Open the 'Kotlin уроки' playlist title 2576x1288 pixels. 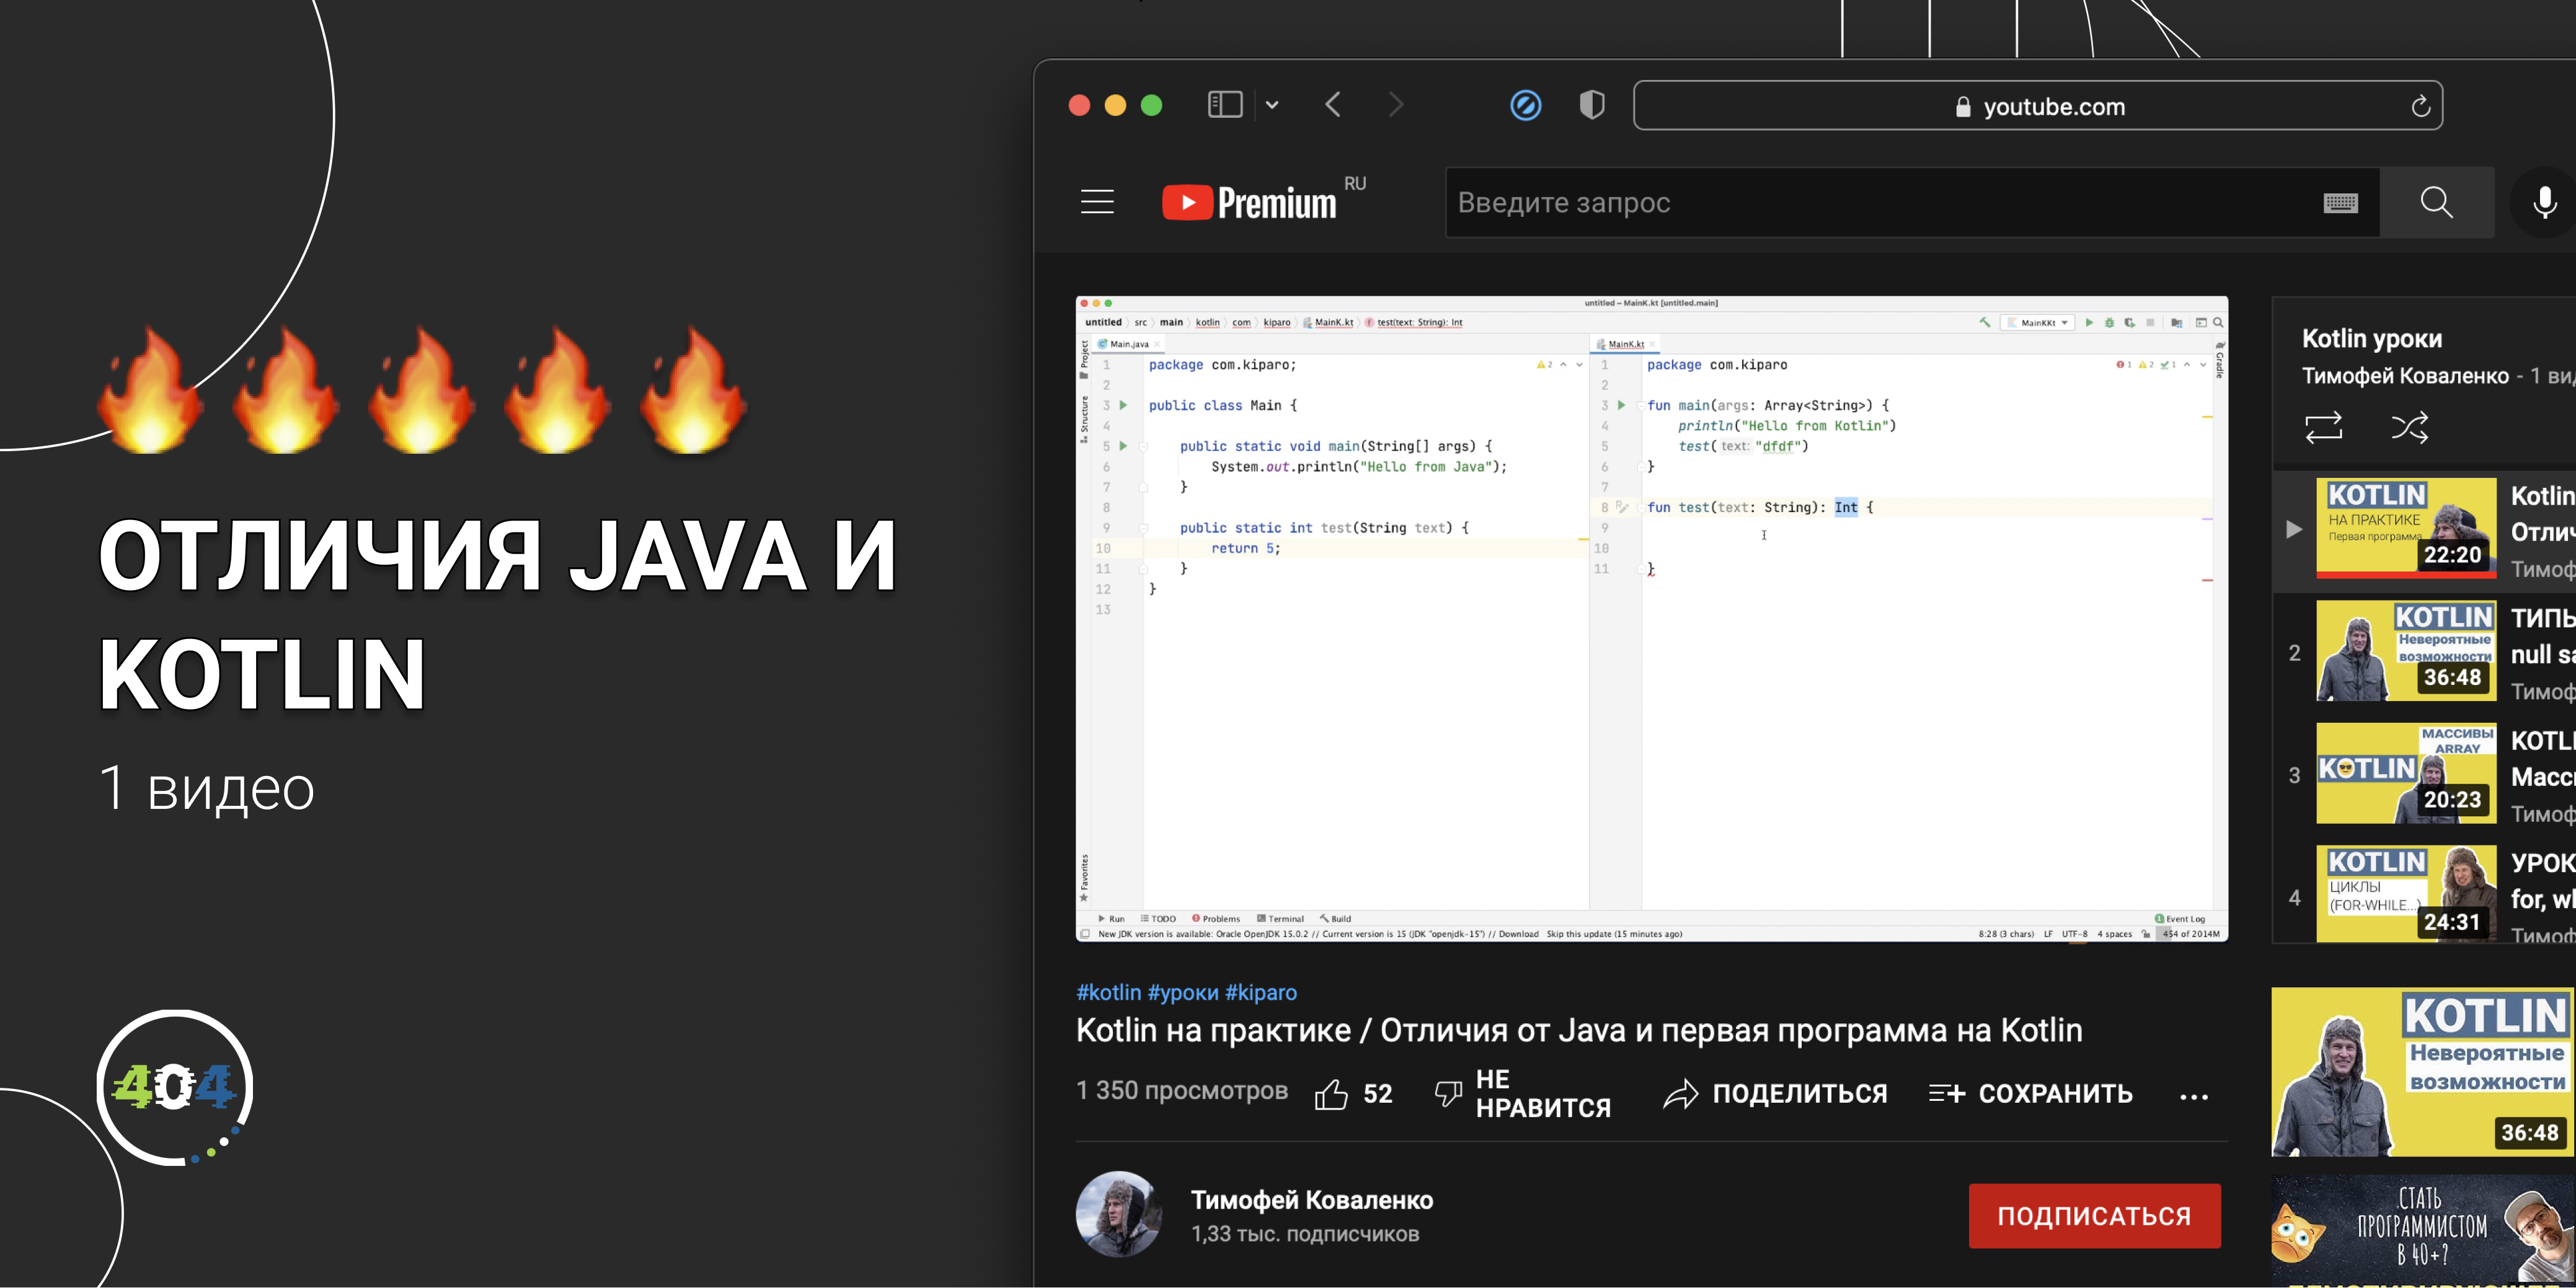pos(2372,339)
